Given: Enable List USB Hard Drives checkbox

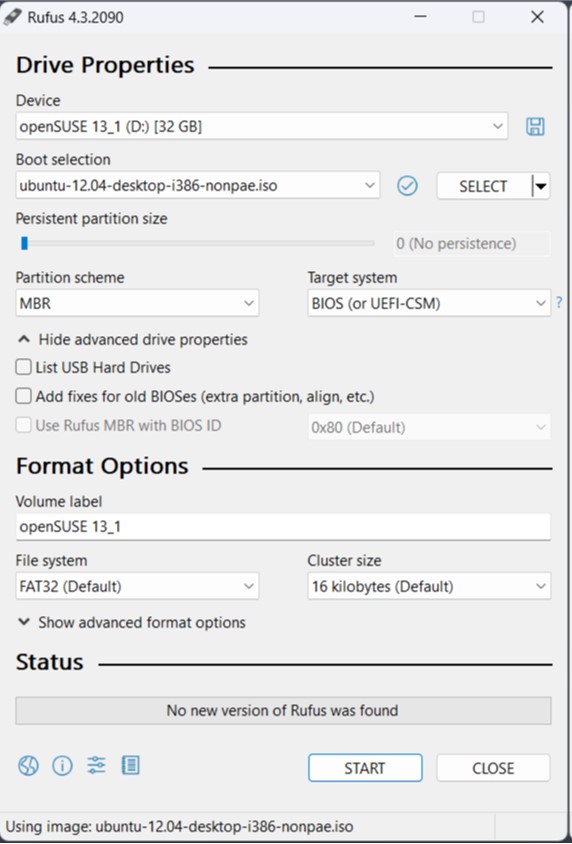Looking at the screenshot, I should 23,367.
